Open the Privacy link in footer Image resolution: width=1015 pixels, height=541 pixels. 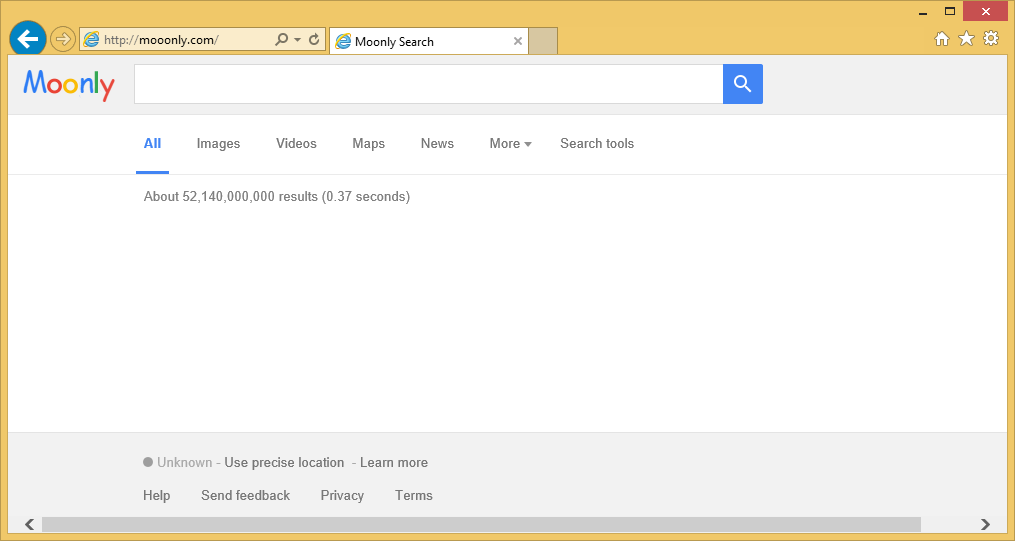pos(342,496)
